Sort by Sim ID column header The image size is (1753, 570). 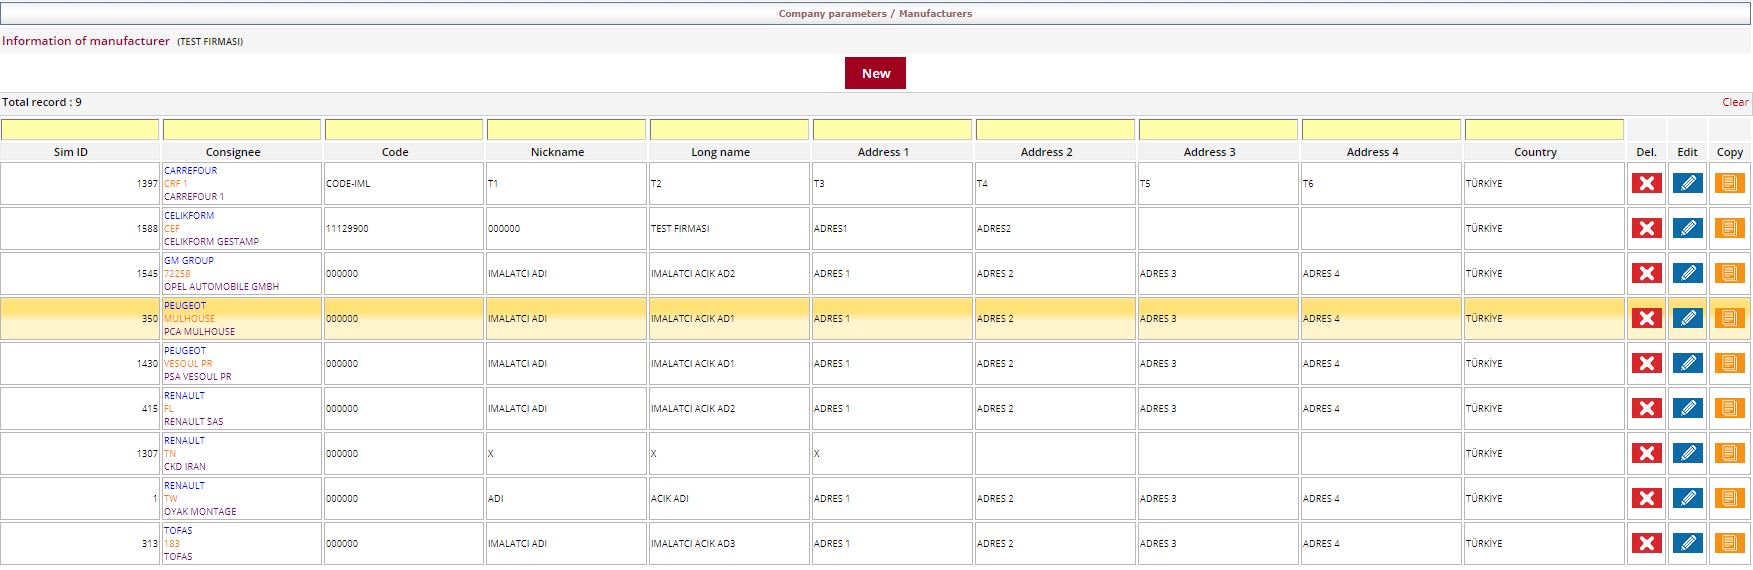(x=71, y=152)
